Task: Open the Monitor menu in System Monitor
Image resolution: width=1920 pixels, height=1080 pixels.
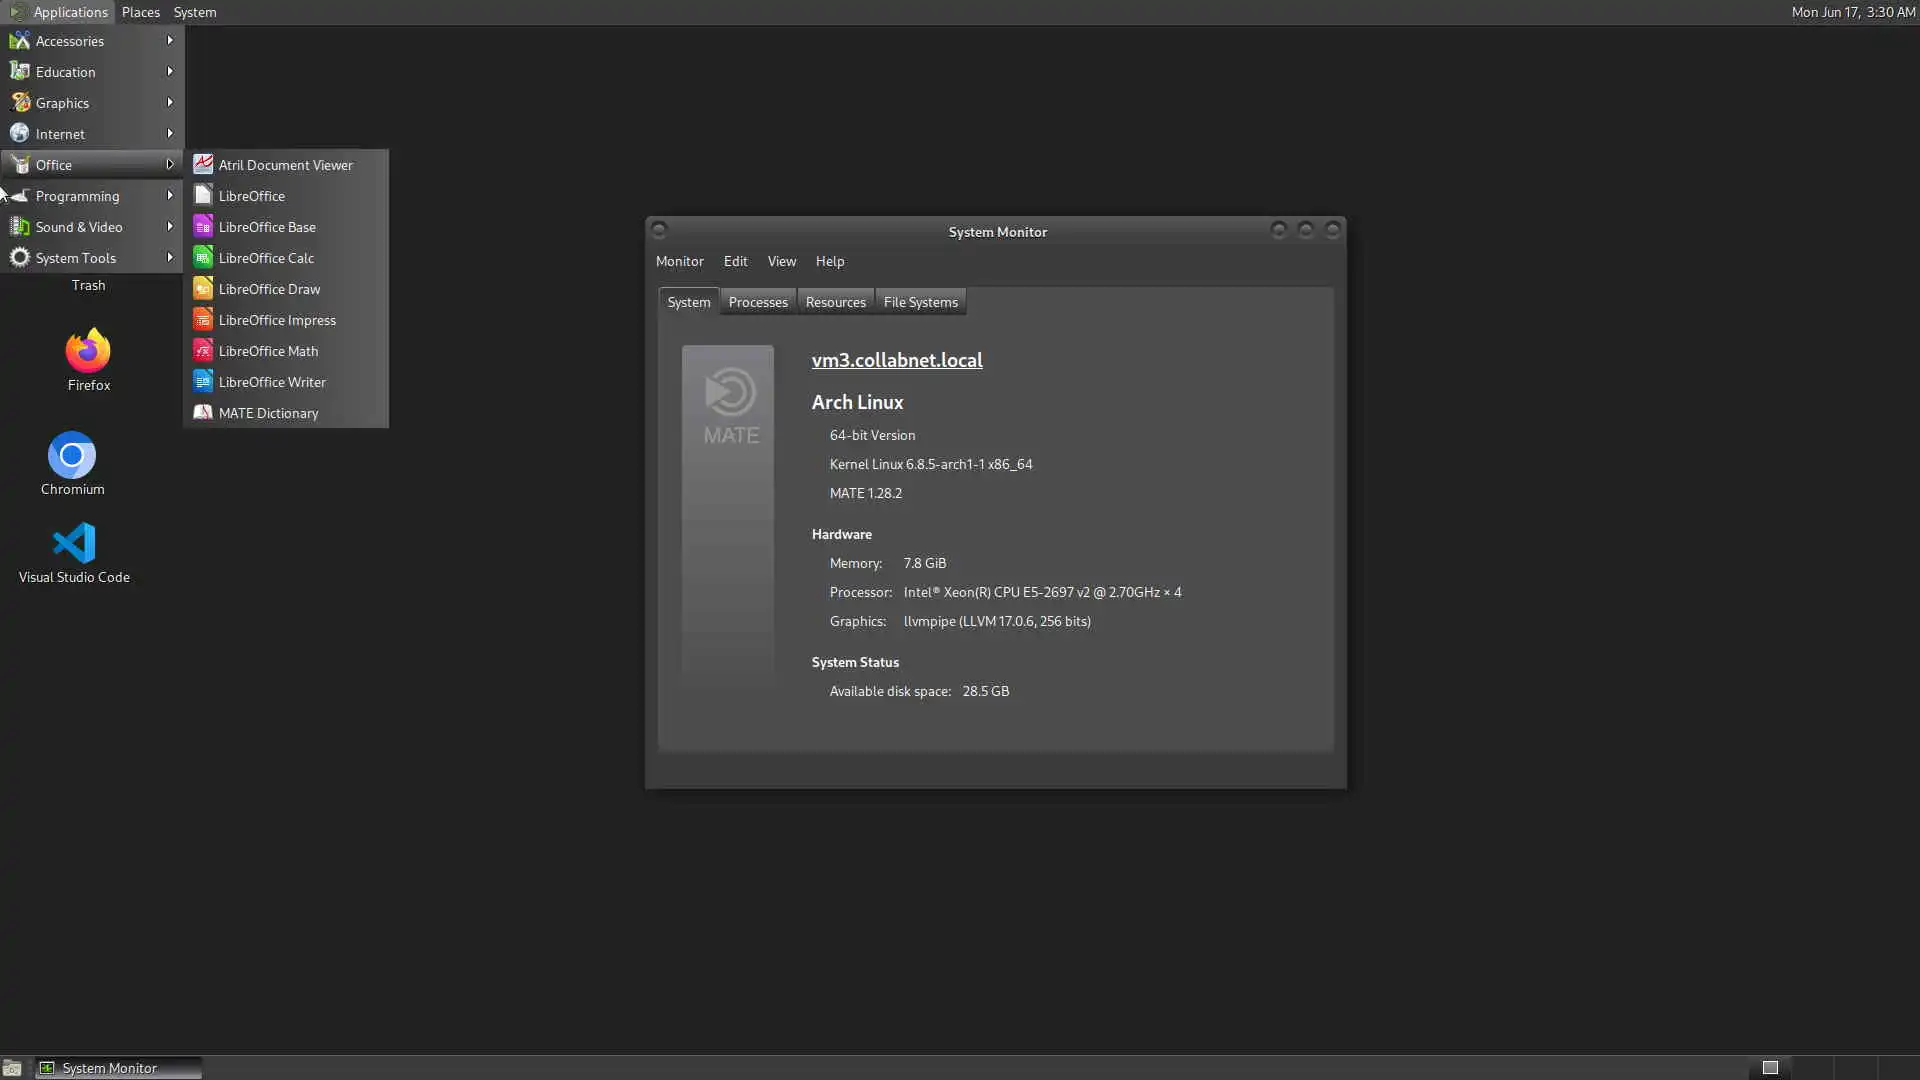Action: (x=679, y=261)
